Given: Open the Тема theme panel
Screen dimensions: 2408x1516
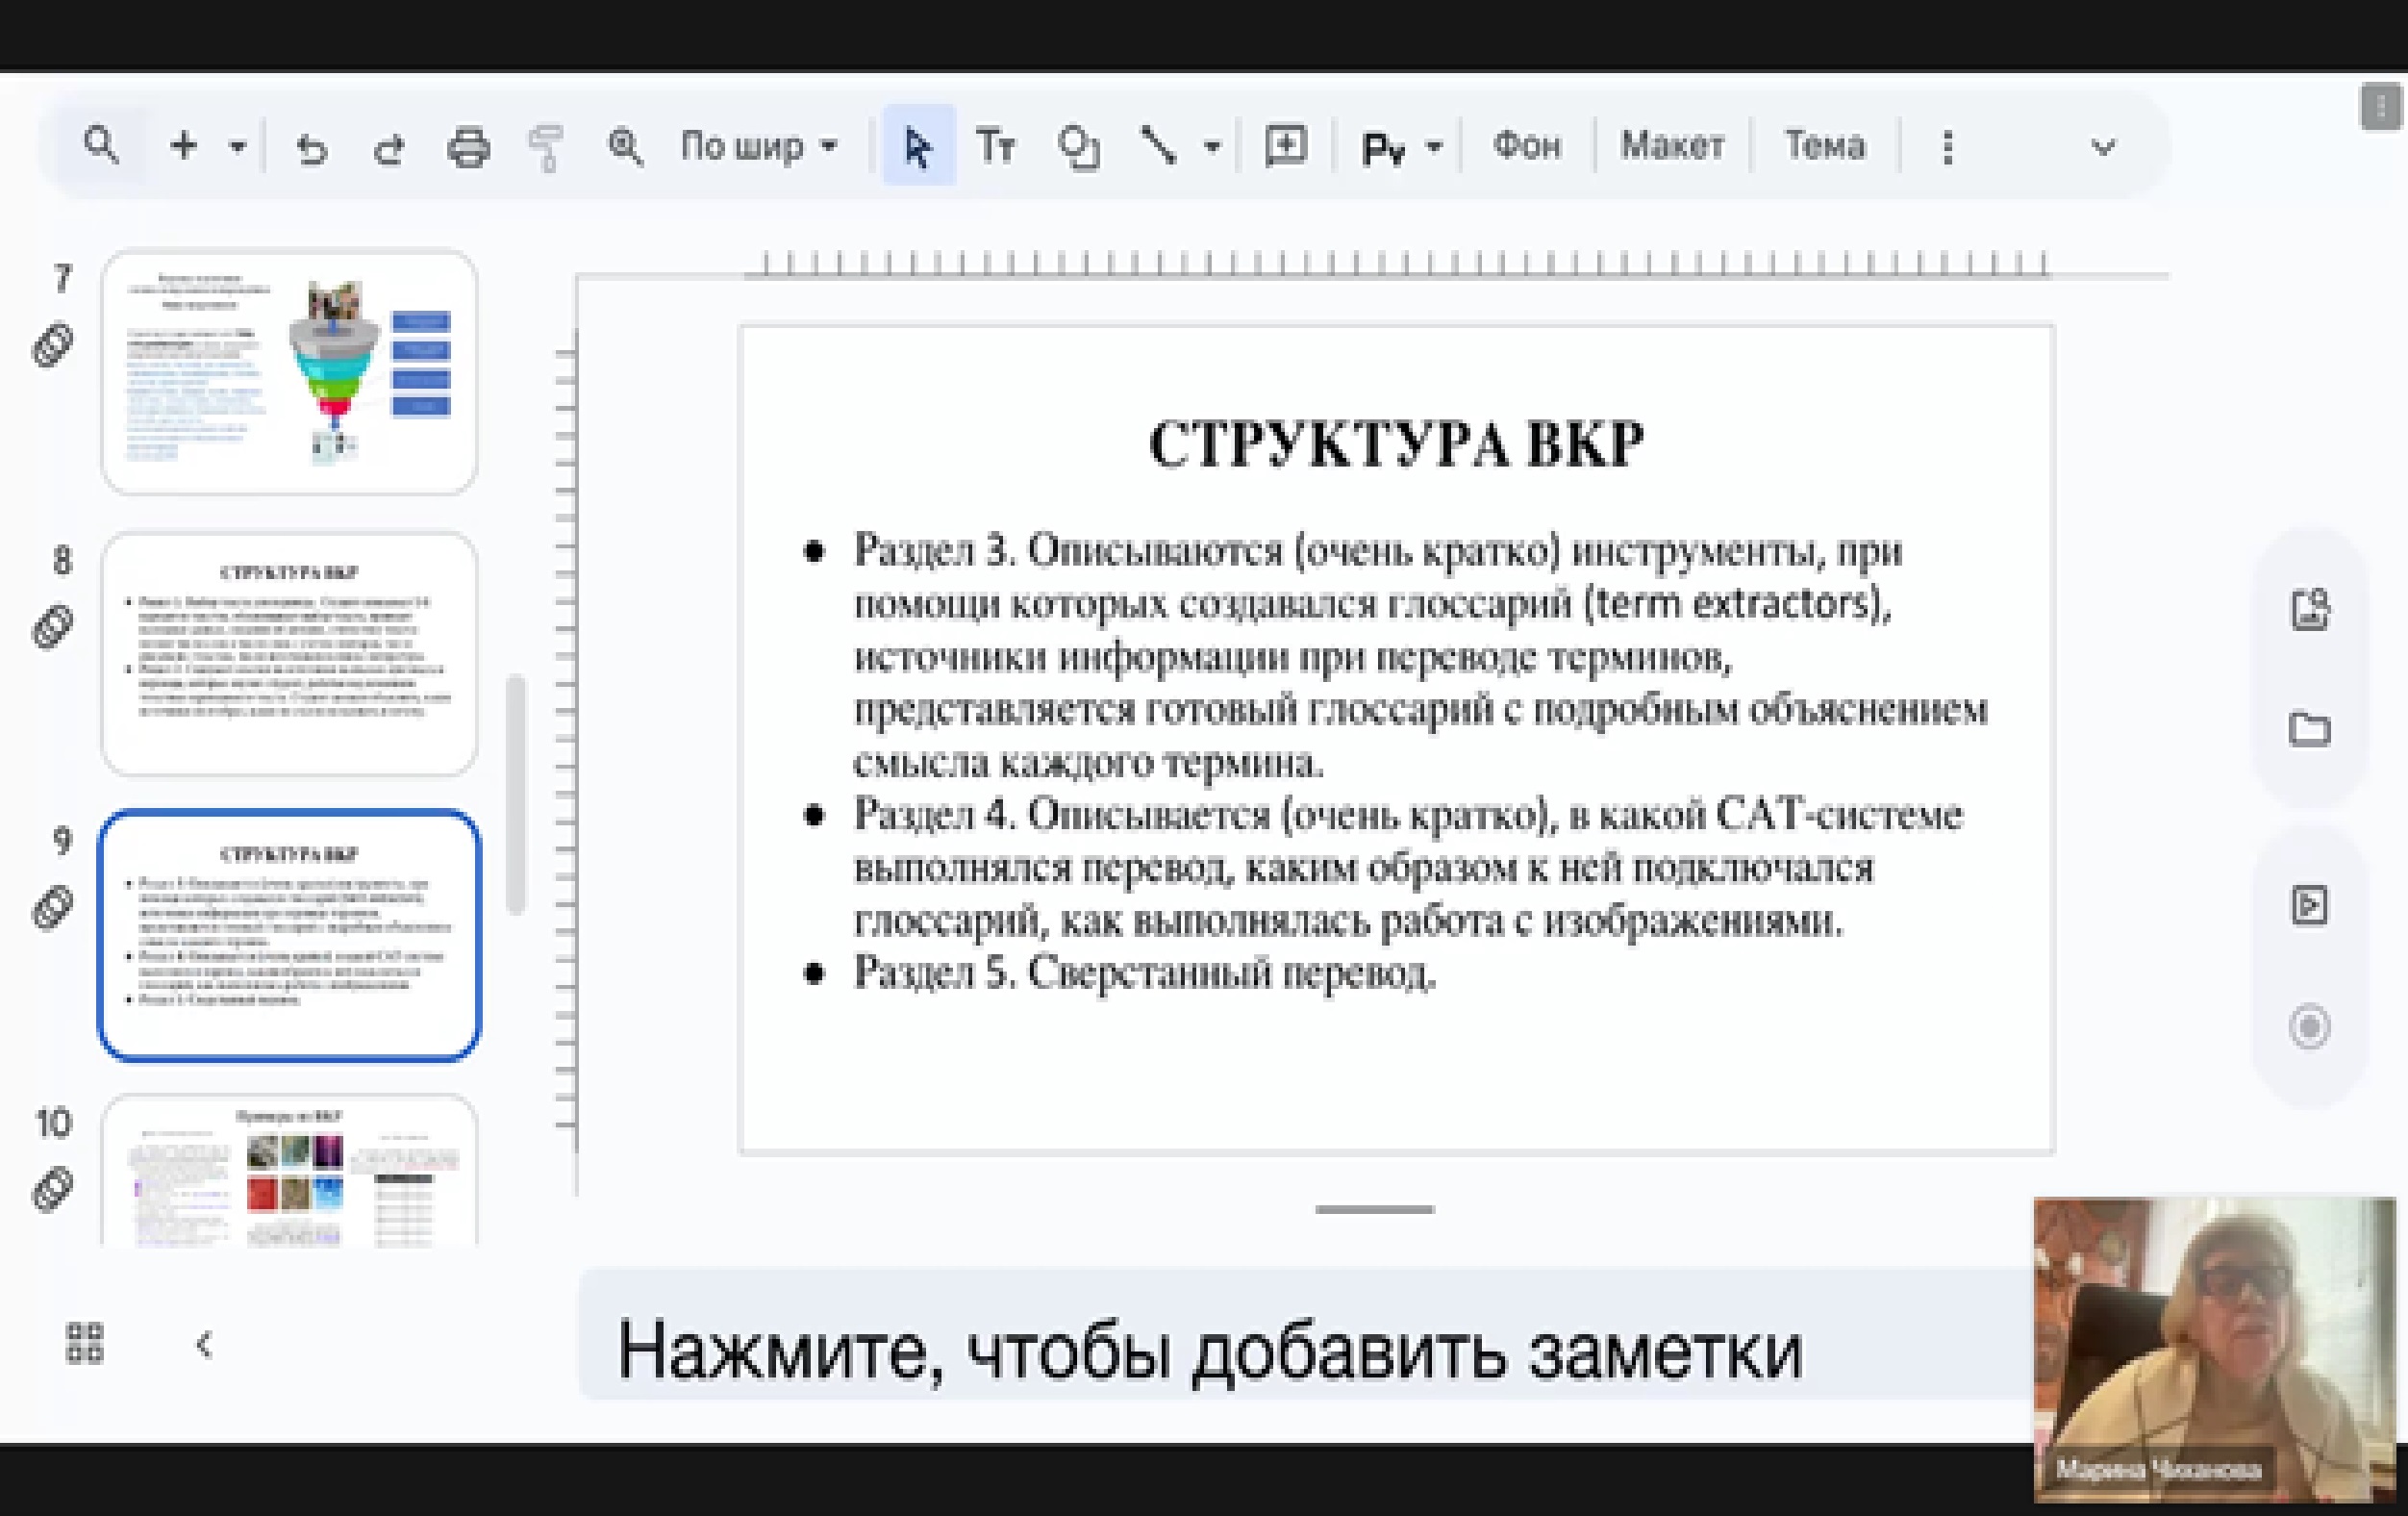Looking at the screenshot, I should tap(1825, 146).
